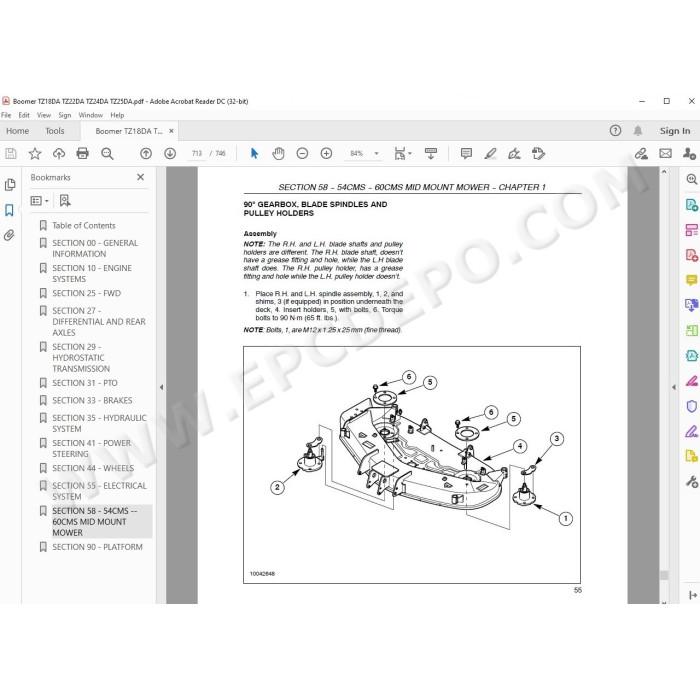Select the Boomer TZ18DA document tab
This screenshot has width=700, height=700.
pos(129,131)
